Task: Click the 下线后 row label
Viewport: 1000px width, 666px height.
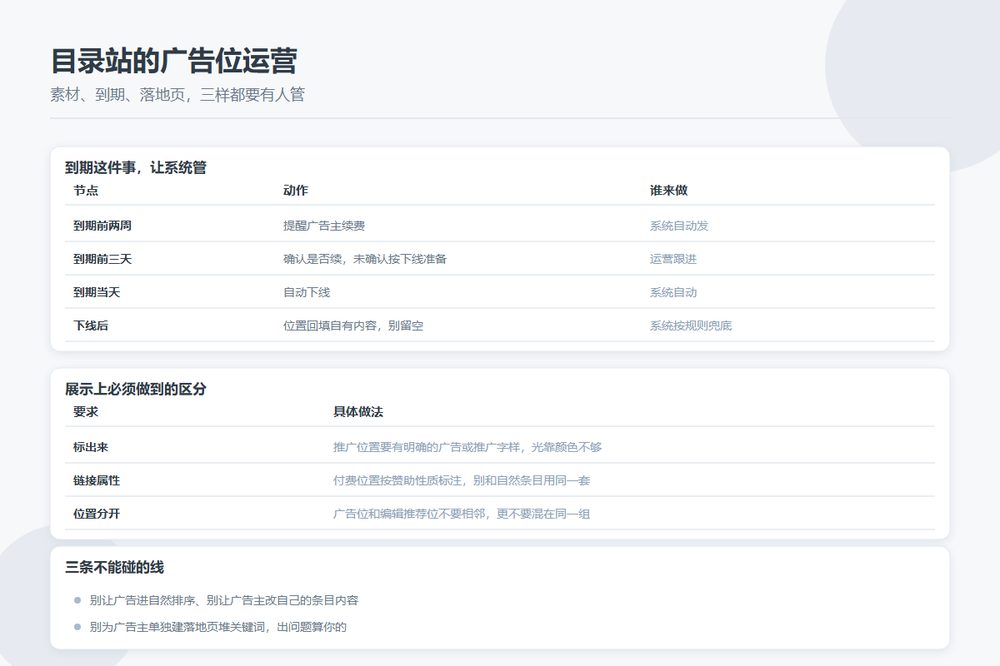Action: [91, 325]
